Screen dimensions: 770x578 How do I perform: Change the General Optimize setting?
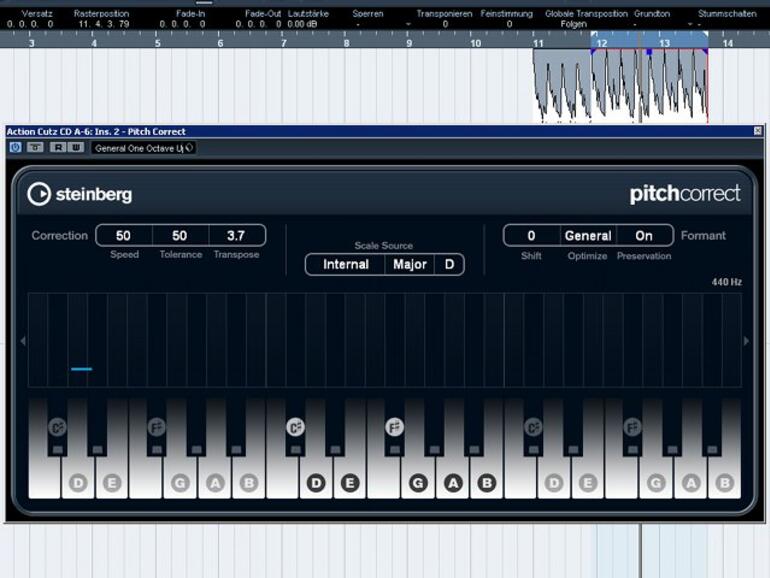pyautogui.click(x=588, y=236)
